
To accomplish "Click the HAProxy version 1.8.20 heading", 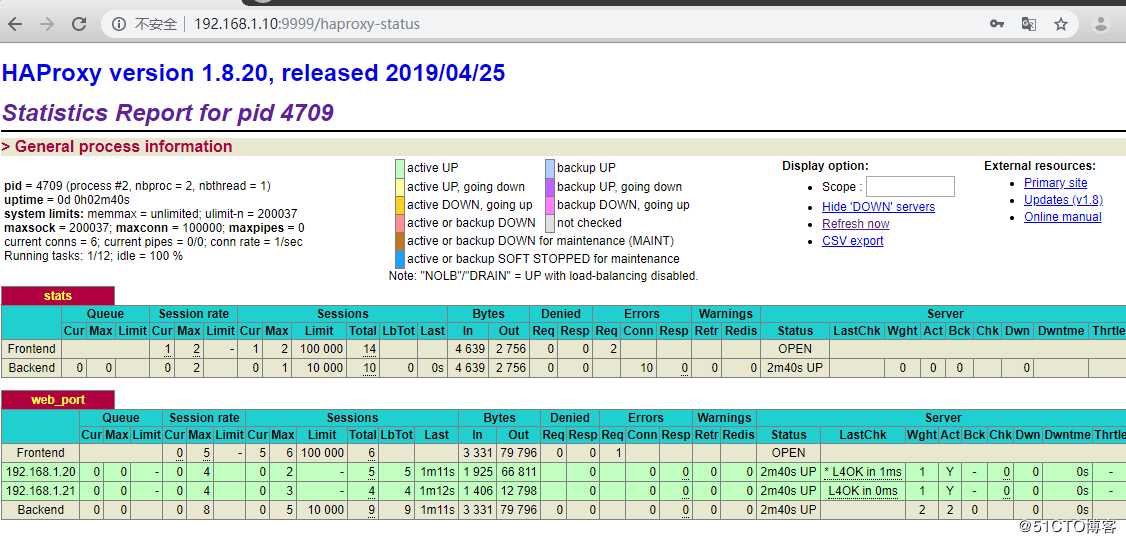I will tap(253, 73).
